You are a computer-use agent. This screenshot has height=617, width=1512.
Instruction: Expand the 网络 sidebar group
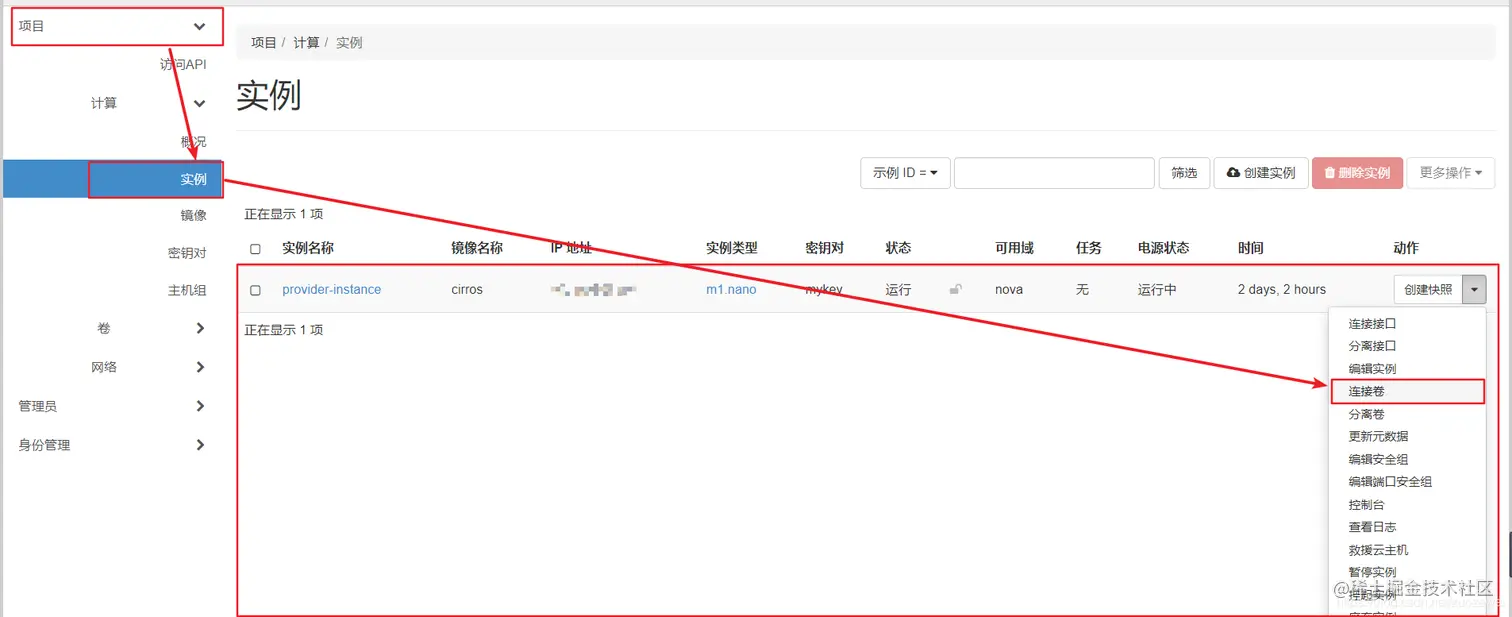point(200,367)
